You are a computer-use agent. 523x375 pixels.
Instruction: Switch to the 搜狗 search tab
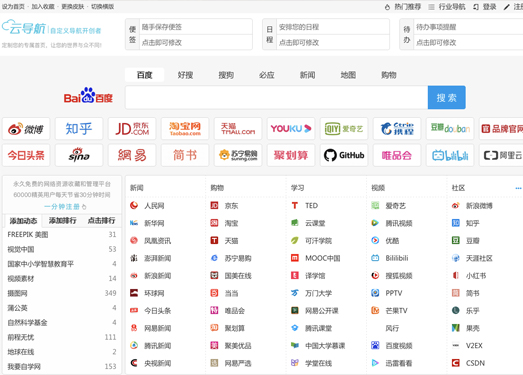coord(226,75)
